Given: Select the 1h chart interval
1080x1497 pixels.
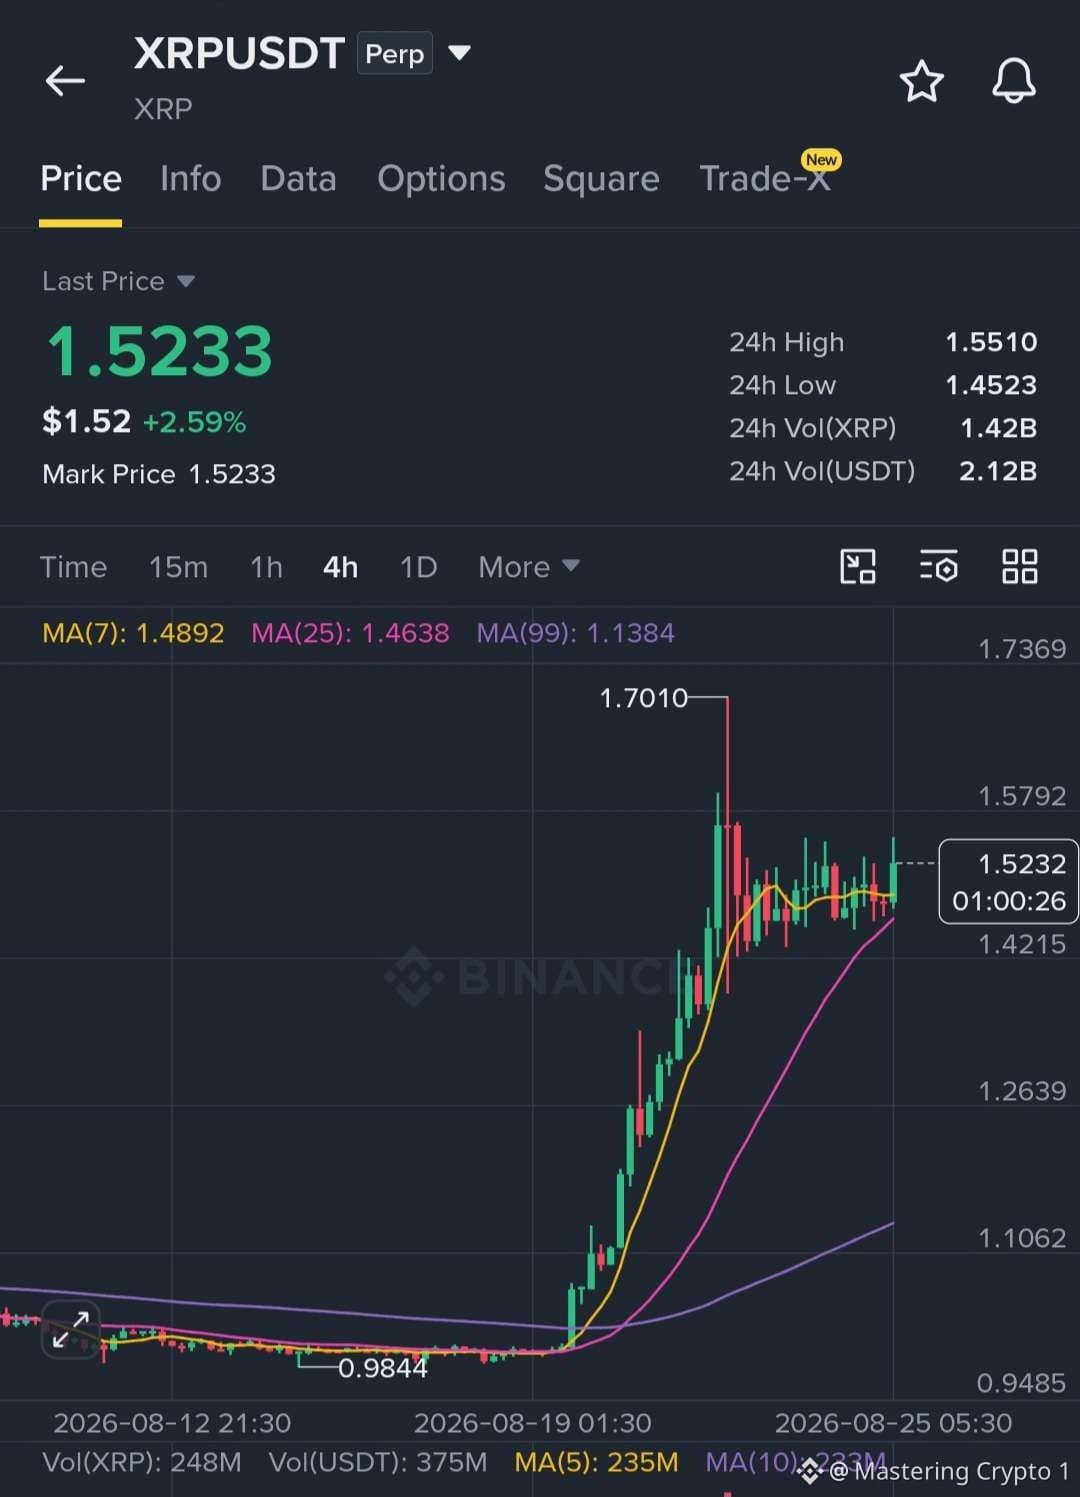Looking at the screenshot, I should (266, 567).
